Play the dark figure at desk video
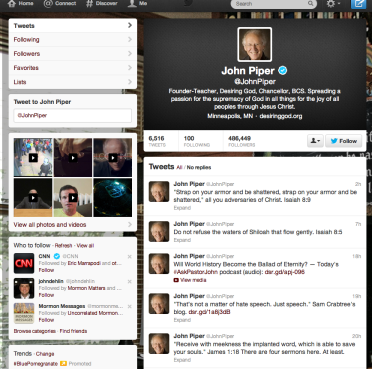Viewport: 372px width, 369px height. coord(33,198)
